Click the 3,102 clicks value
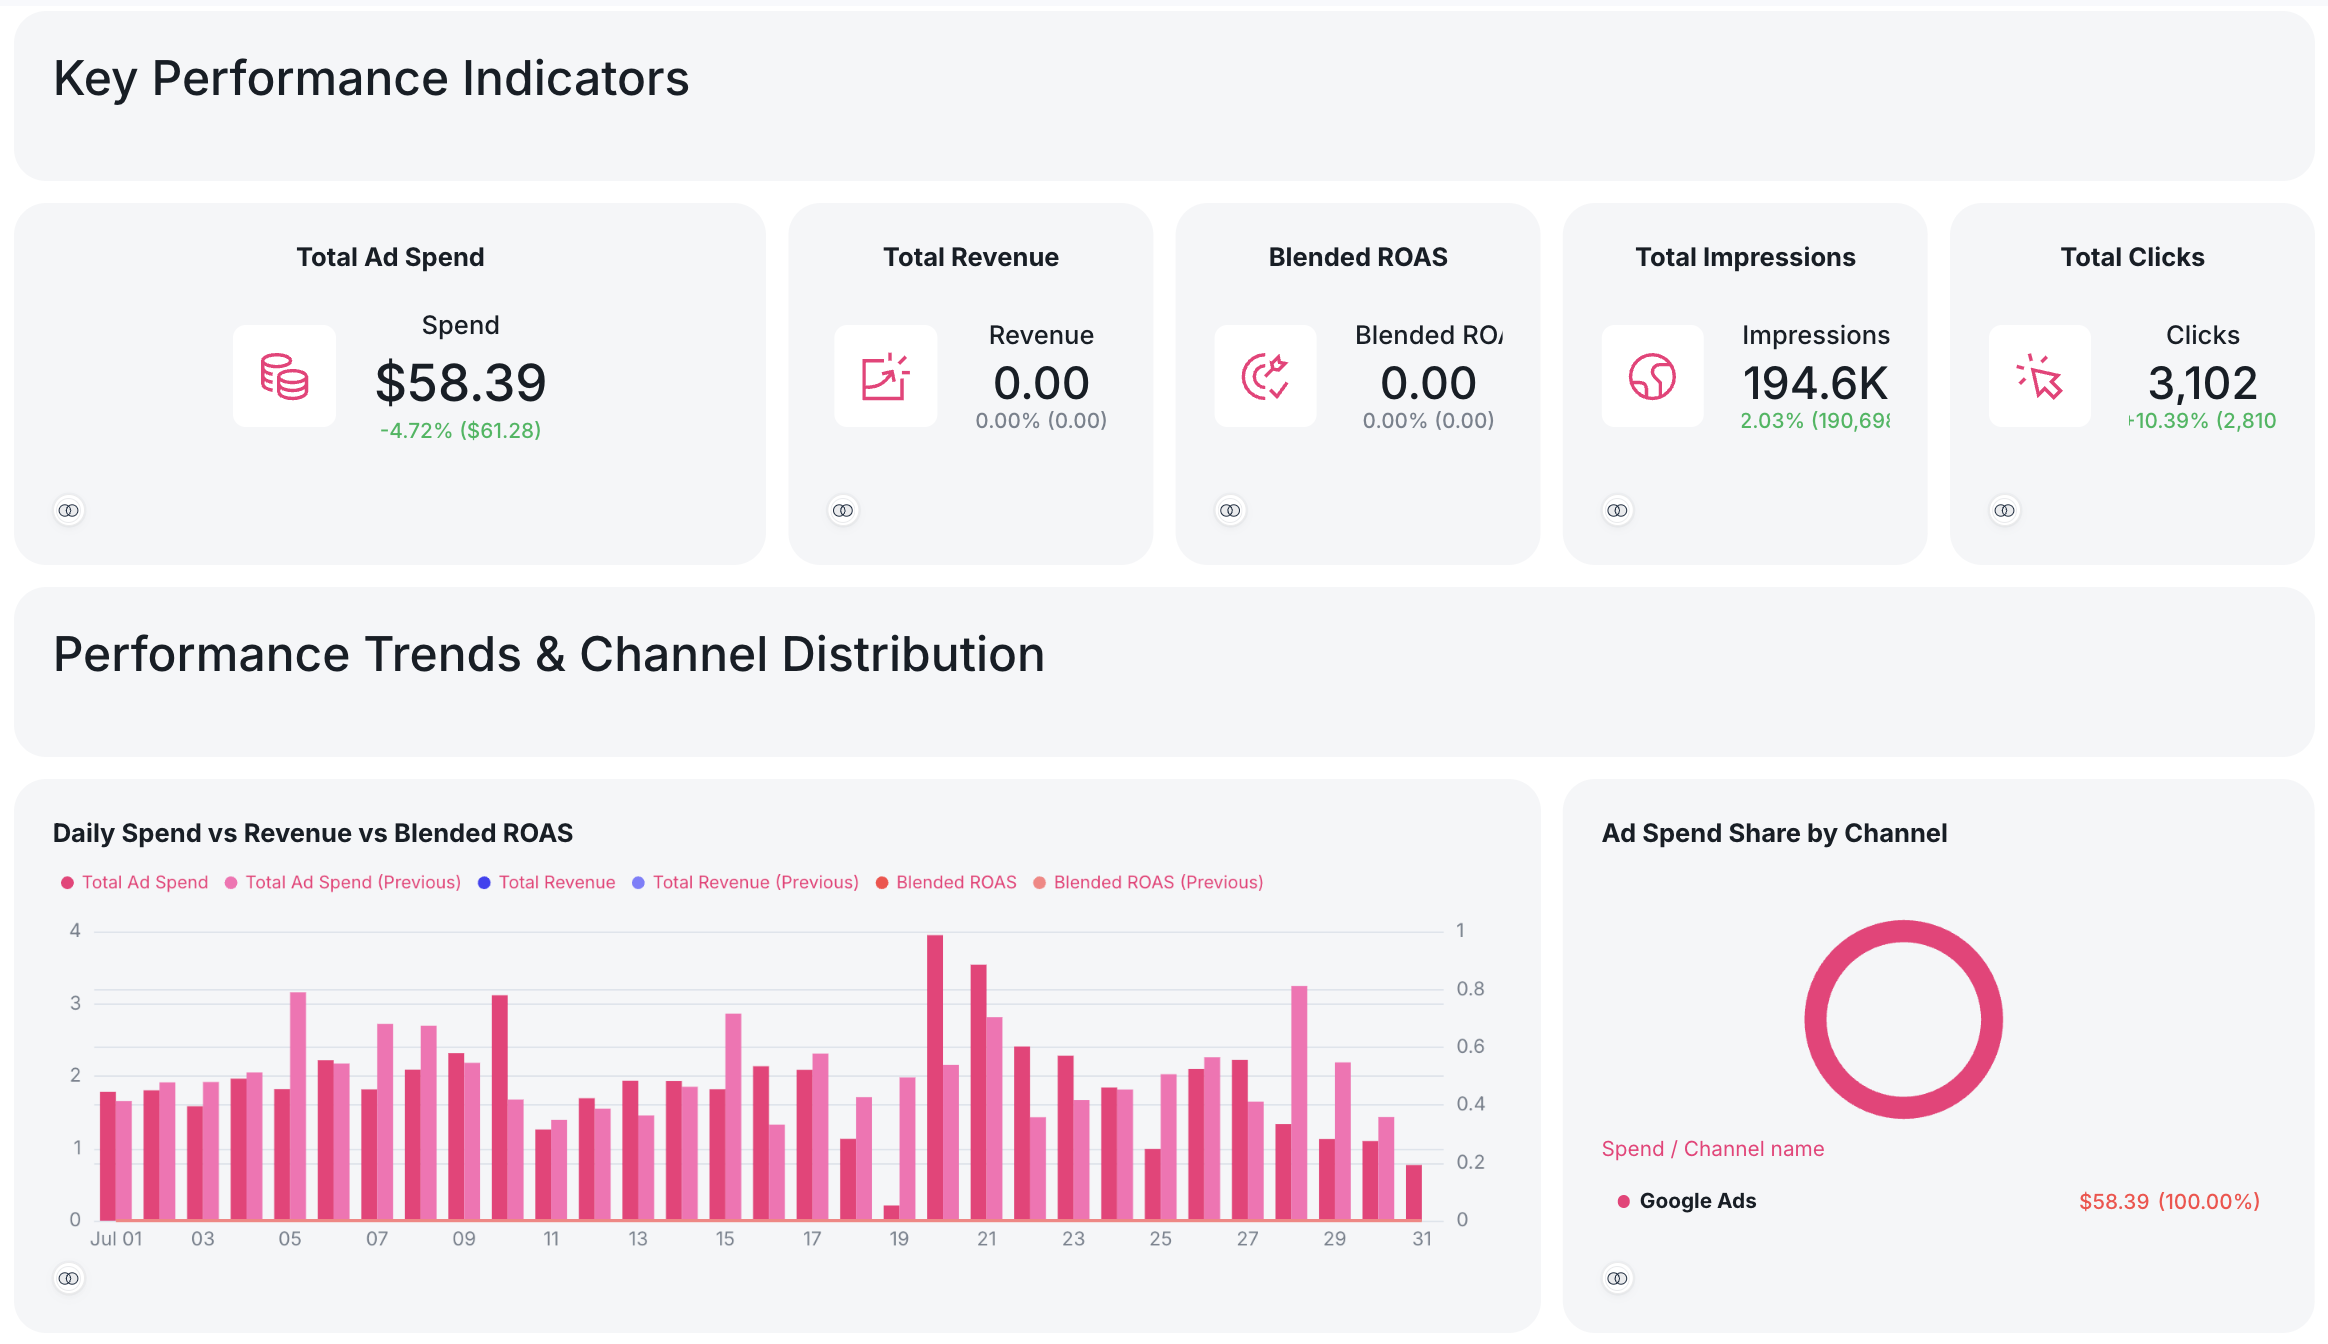2328x1344 pixels. click(x=2203, y=384)
